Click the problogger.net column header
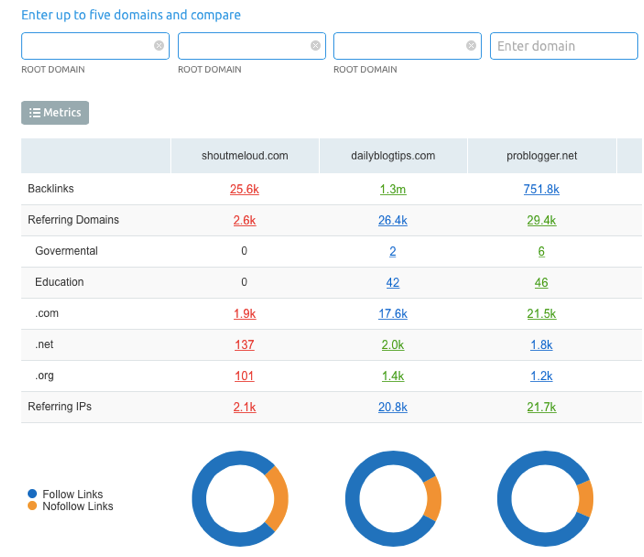 542,156
